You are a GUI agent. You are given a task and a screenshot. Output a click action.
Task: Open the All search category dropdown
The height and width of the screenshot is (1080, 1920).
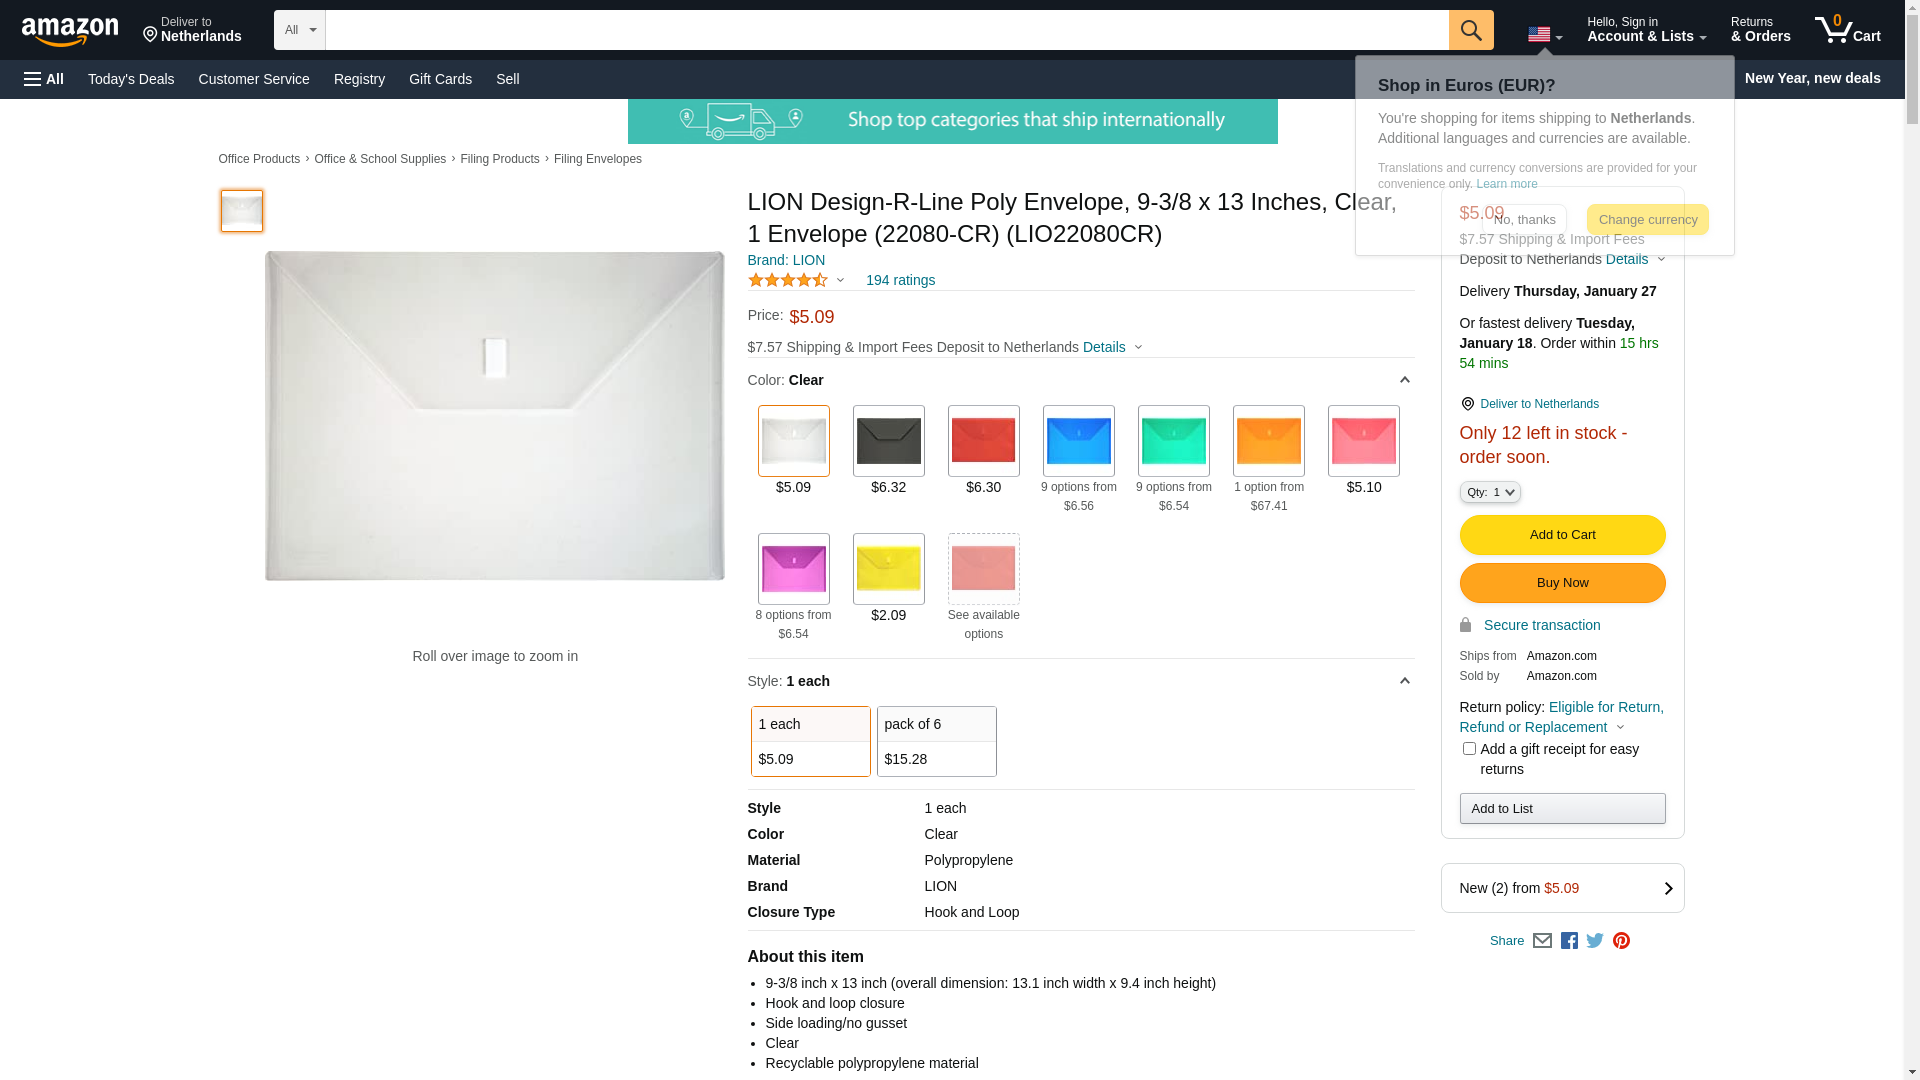coord(299,30)
